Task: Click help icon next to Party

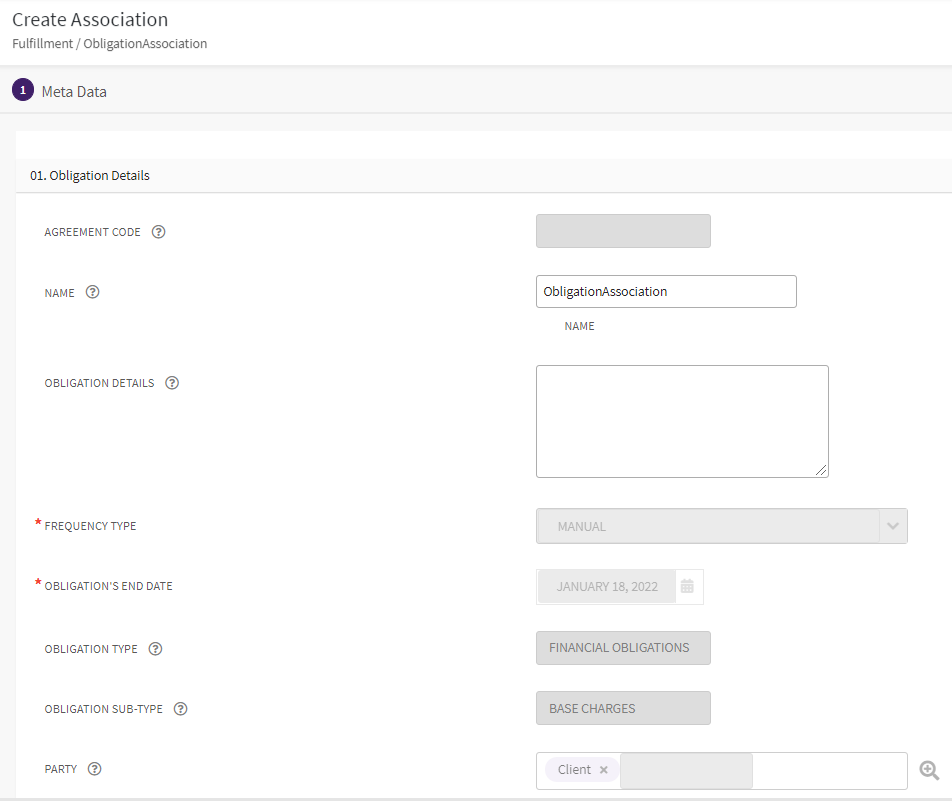Action: [95, 769]
